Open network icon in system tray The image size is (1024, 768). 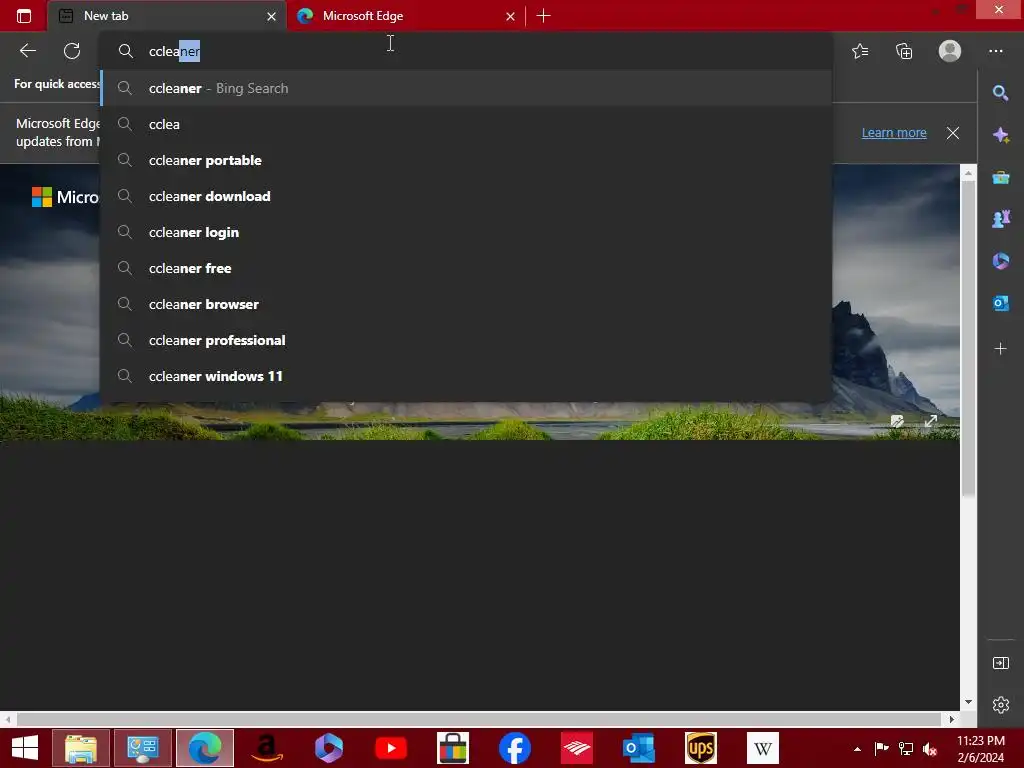click(906, 748)
